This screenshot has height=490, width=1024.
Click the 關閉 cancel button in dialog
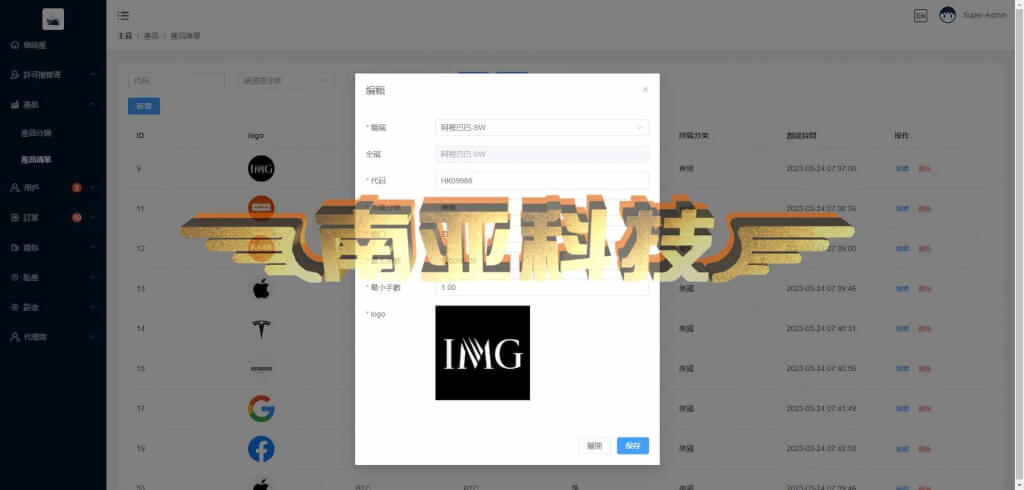[x=594, y=446]
